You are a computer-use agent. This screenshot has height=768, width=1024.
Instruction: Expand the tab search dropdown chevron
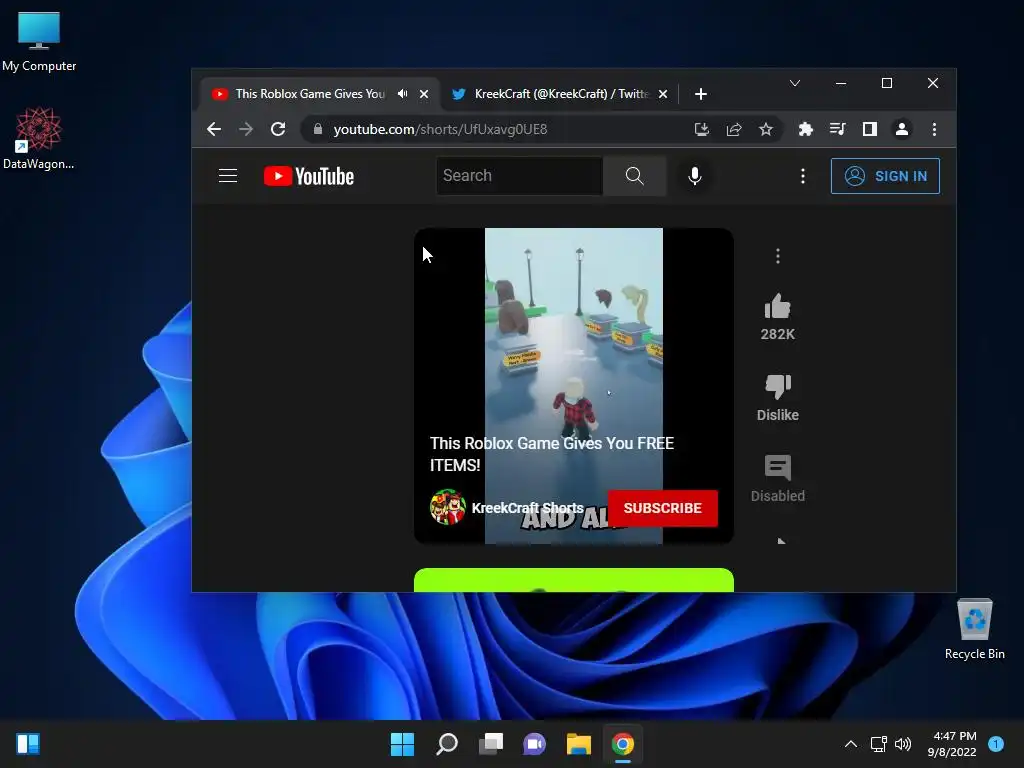point(795,83)
